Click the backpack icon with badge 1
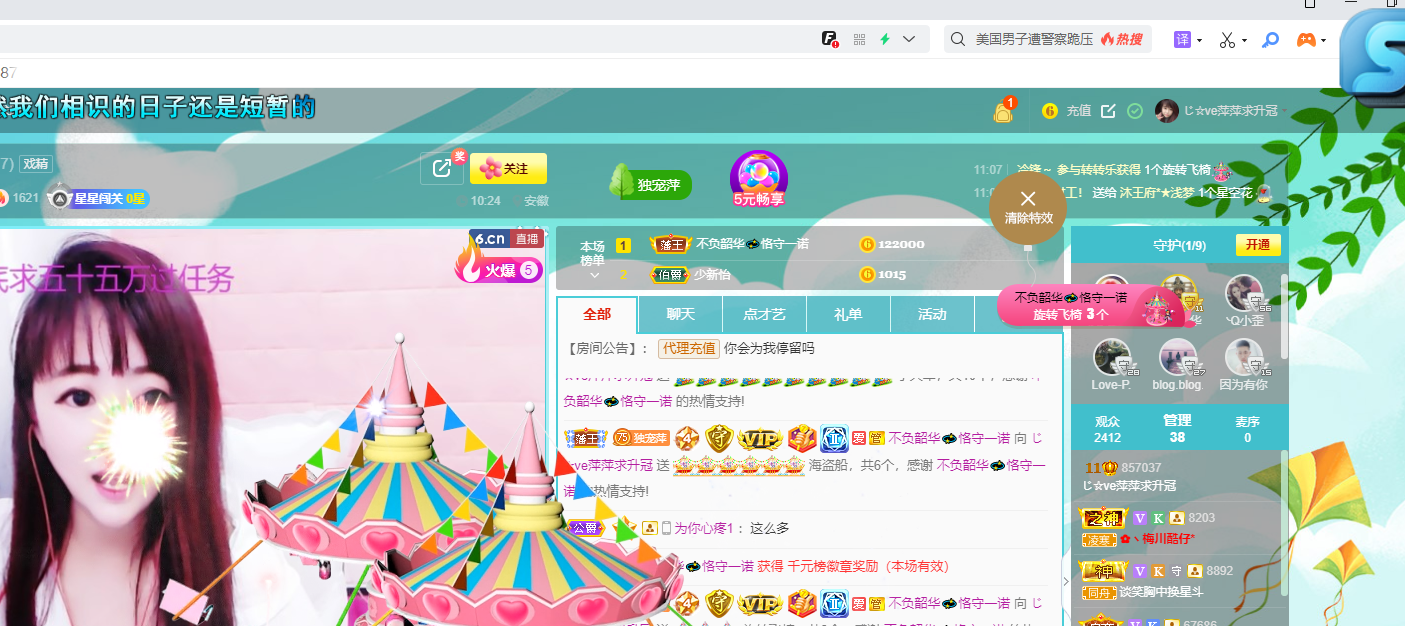Viewport: 1405px width, 626px height. tap(1003, 111)
